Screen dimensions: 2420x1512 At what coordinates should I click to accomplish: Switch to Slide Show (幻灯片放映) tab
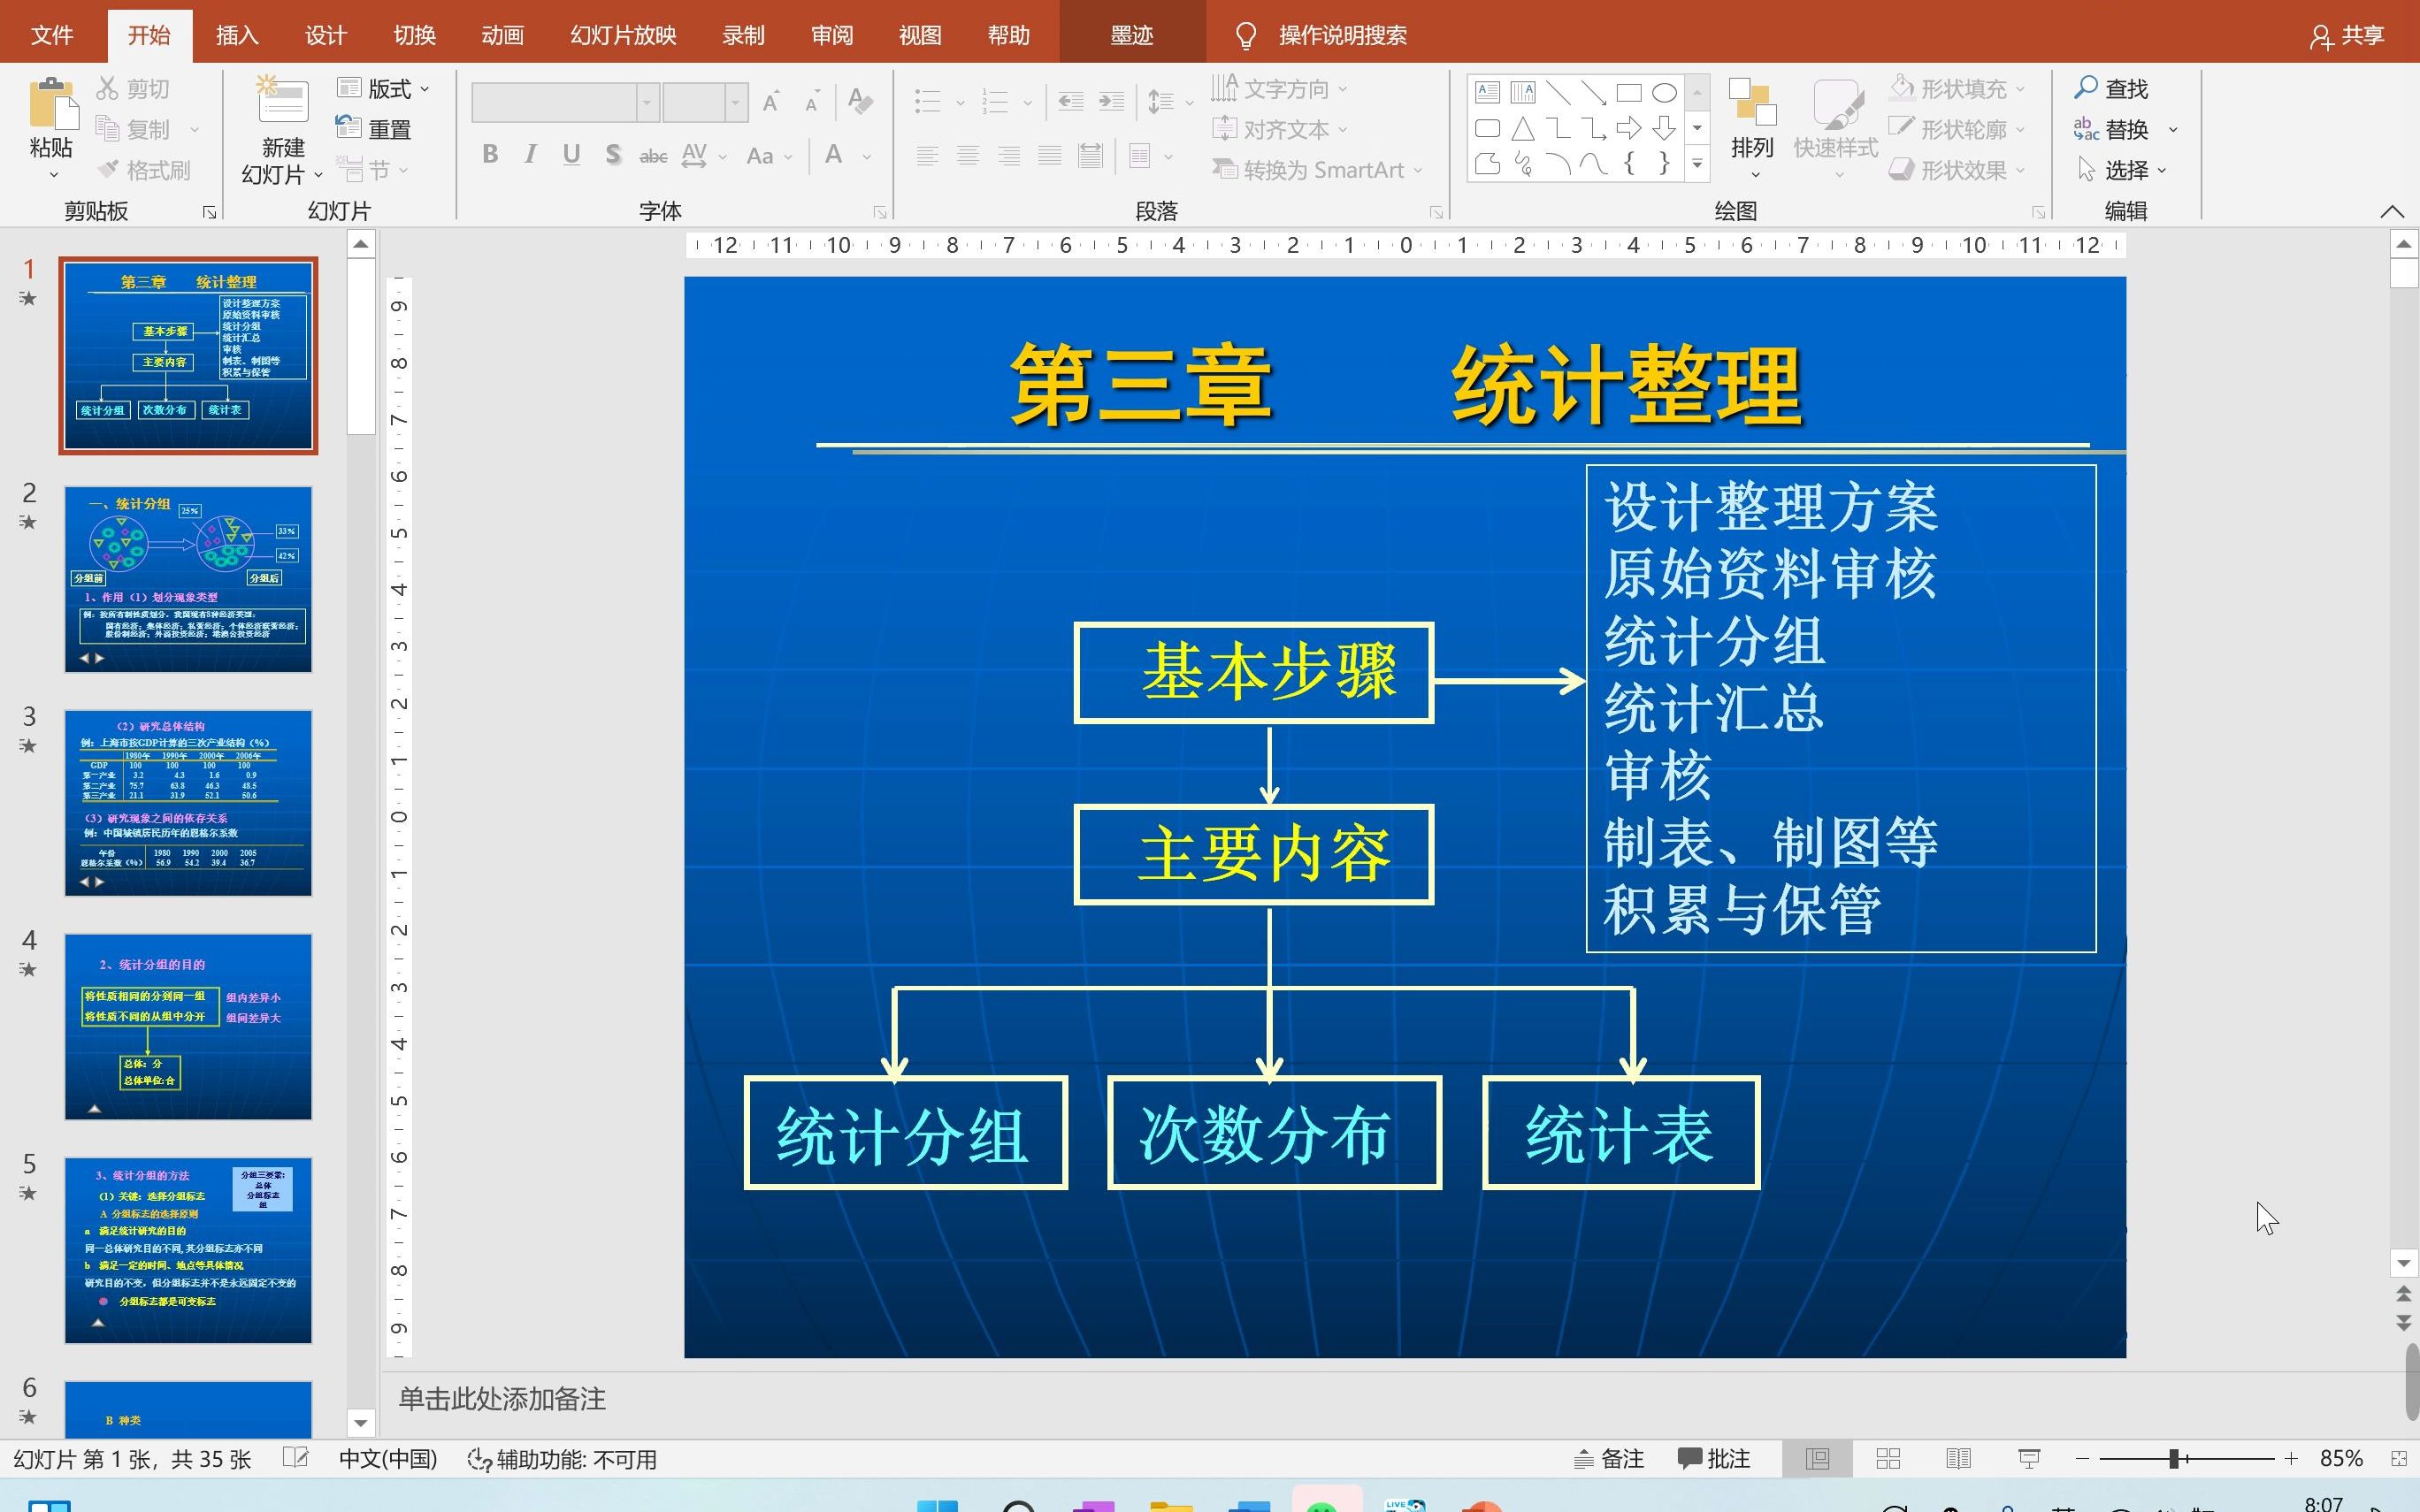(x=623, y=35)
